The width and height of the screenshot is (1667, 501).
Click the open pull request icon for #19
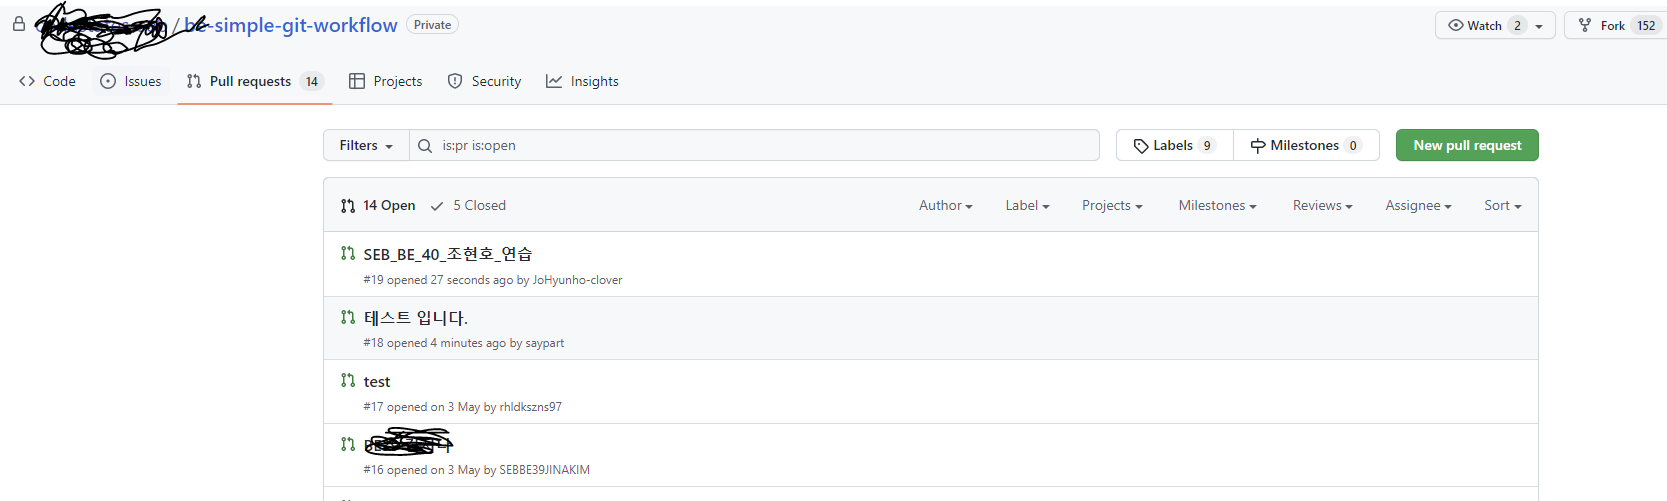348,253
